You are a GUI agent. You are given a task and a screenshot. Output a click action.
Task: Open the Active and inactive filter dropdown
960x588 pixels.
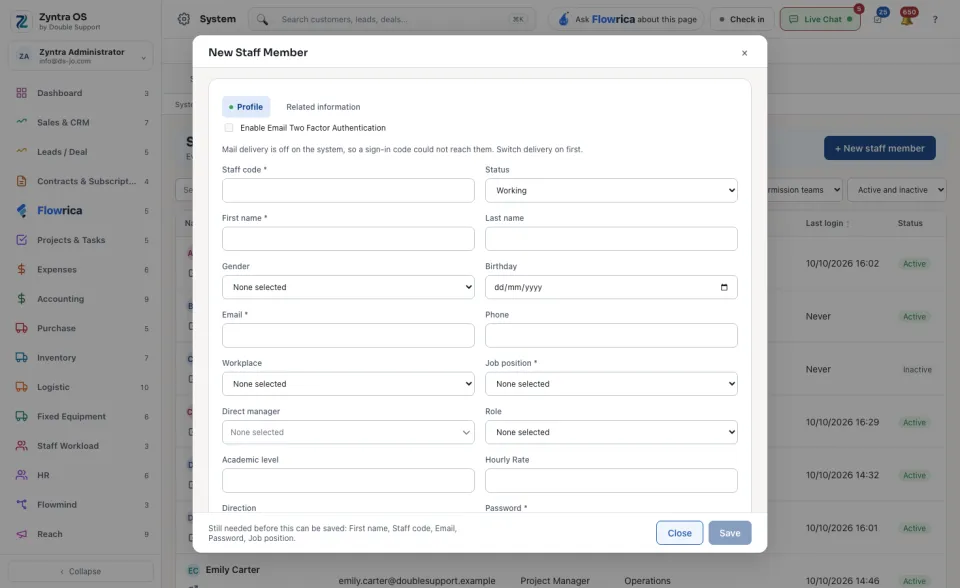pyautogui.click(x=896, y=190)
